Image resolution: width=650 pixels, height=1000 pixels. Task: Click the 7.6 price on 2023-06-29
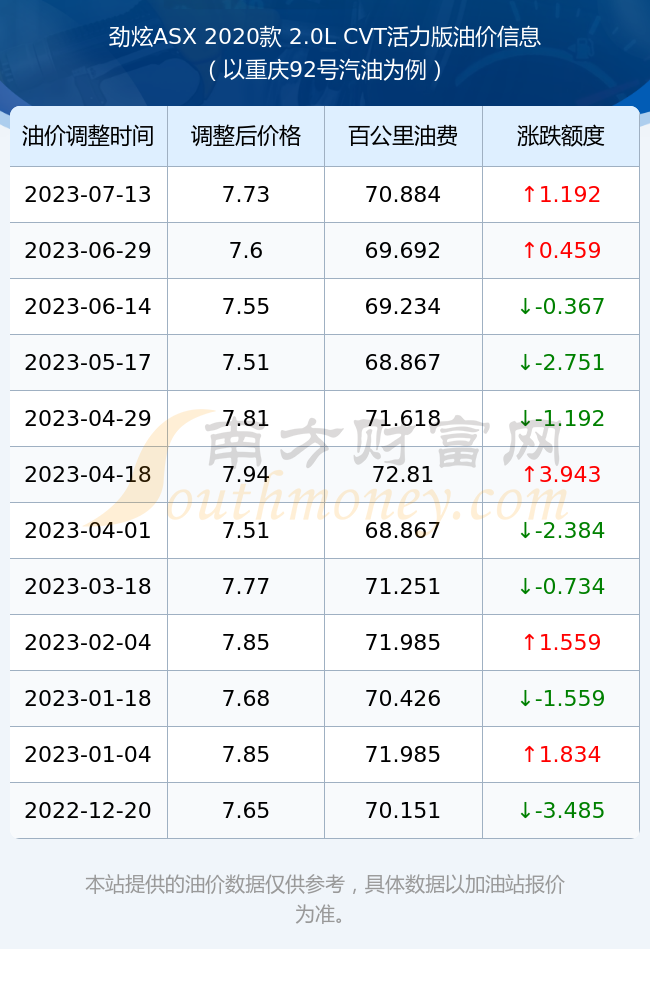pos(246,251)
